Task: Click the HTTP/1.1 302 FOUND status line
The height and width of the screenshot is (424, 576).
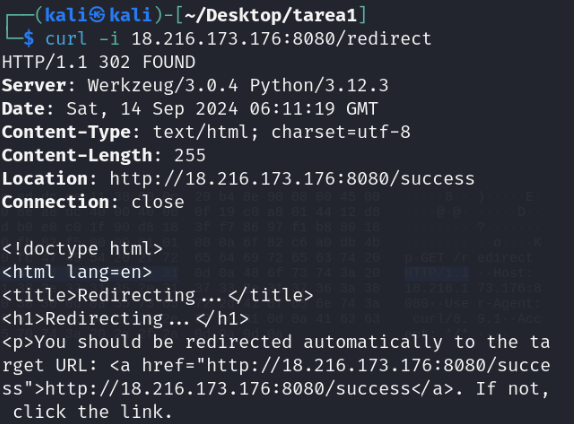Action: click(98, 62)
